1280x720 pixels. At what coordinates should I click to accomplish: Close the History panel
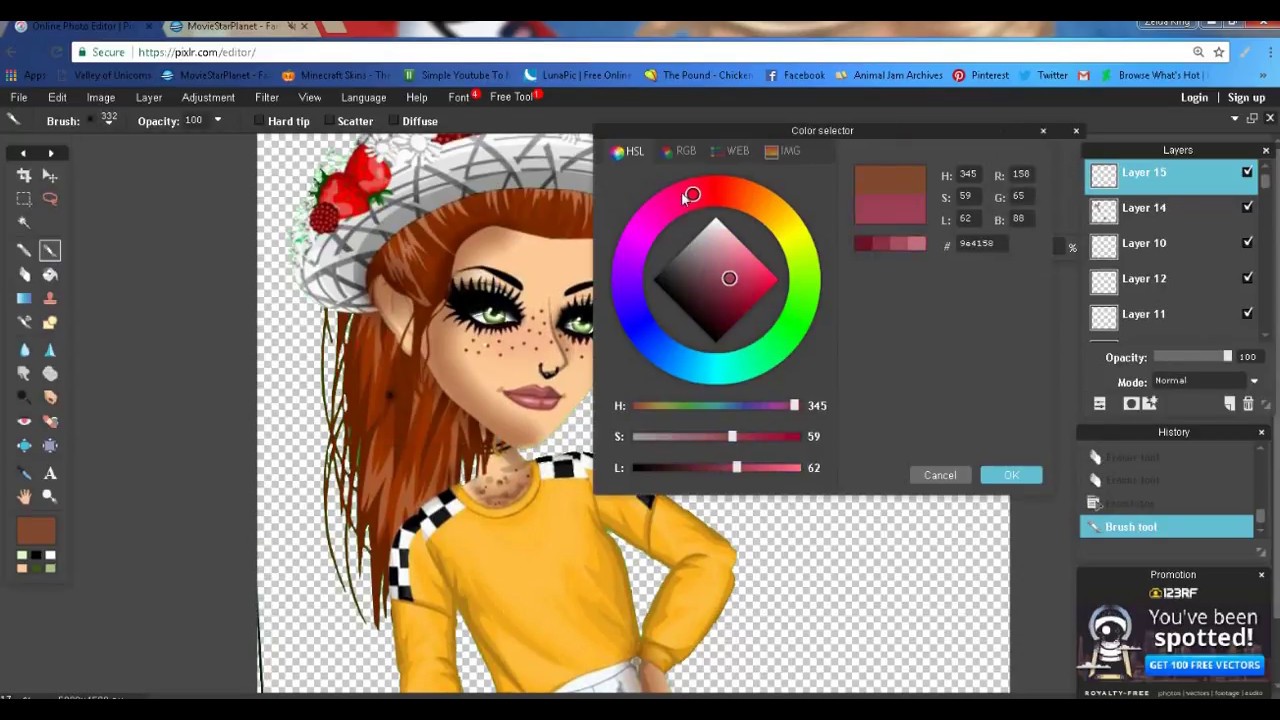[1261, 432]
